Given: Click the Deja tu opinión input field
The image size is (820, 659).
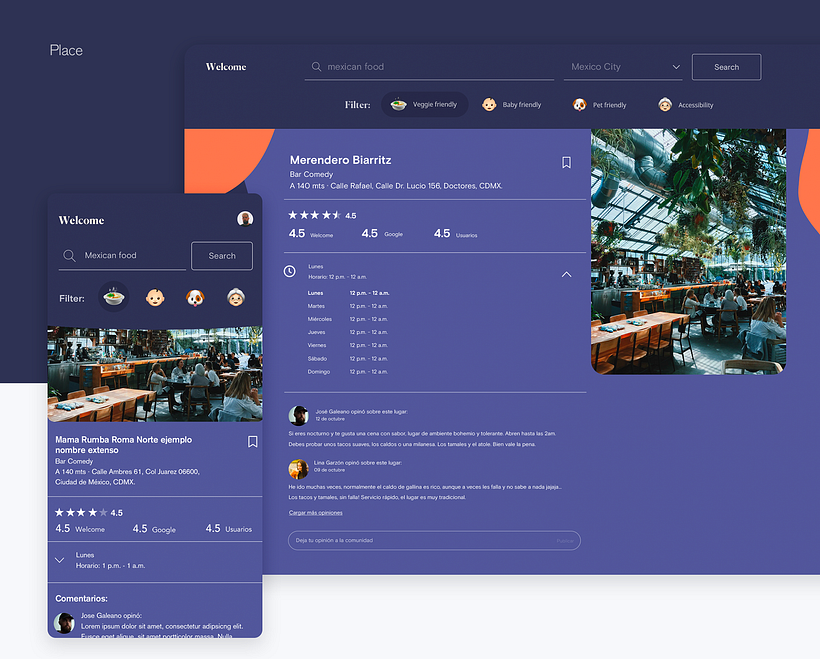Looking at the screenshot, I should click(434, 540).
